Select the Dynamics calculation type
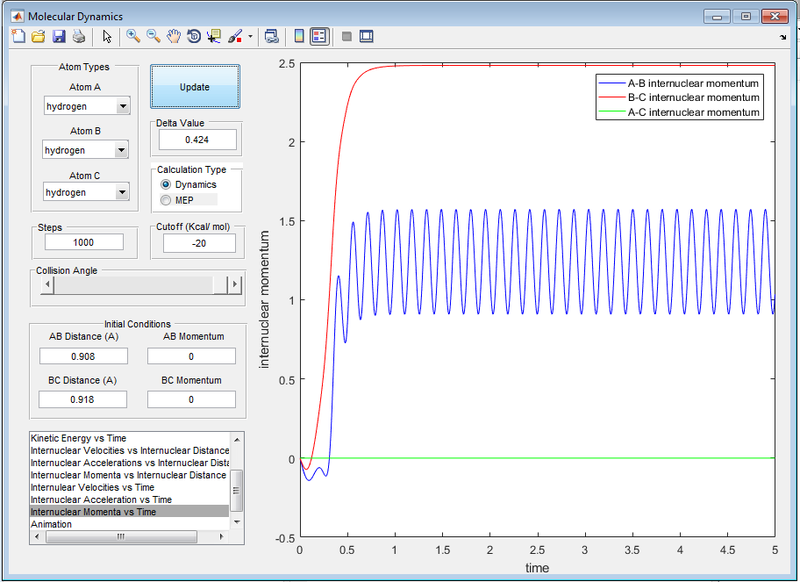 coord(166,185)
